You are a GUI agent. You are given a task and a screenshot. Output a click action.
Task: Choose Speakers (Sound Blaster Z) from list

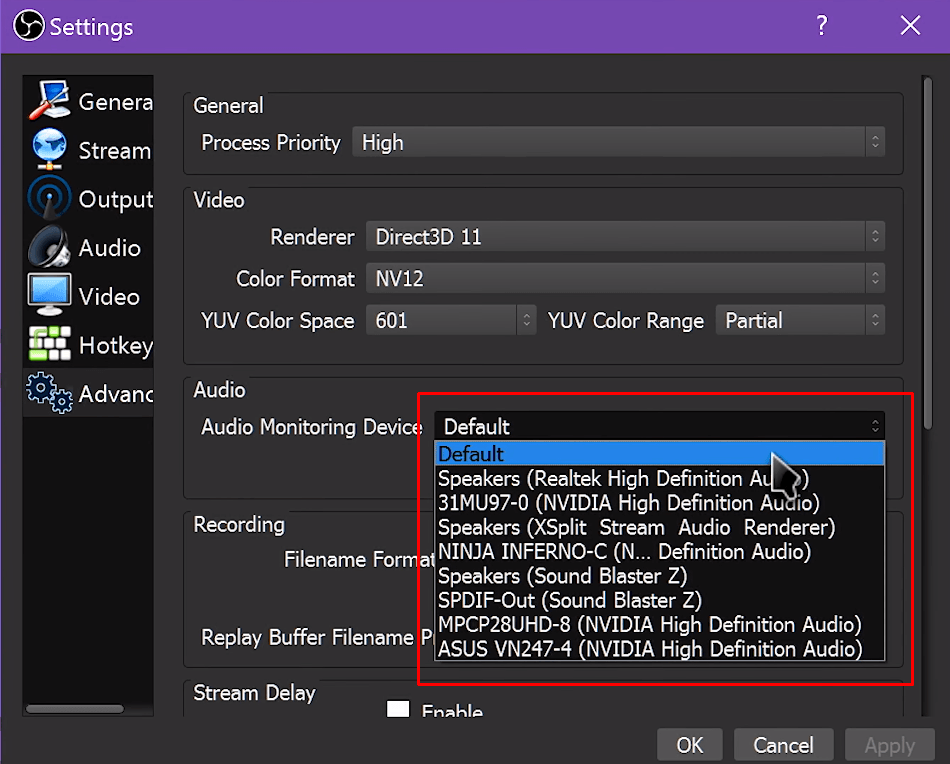pos(562,576)
